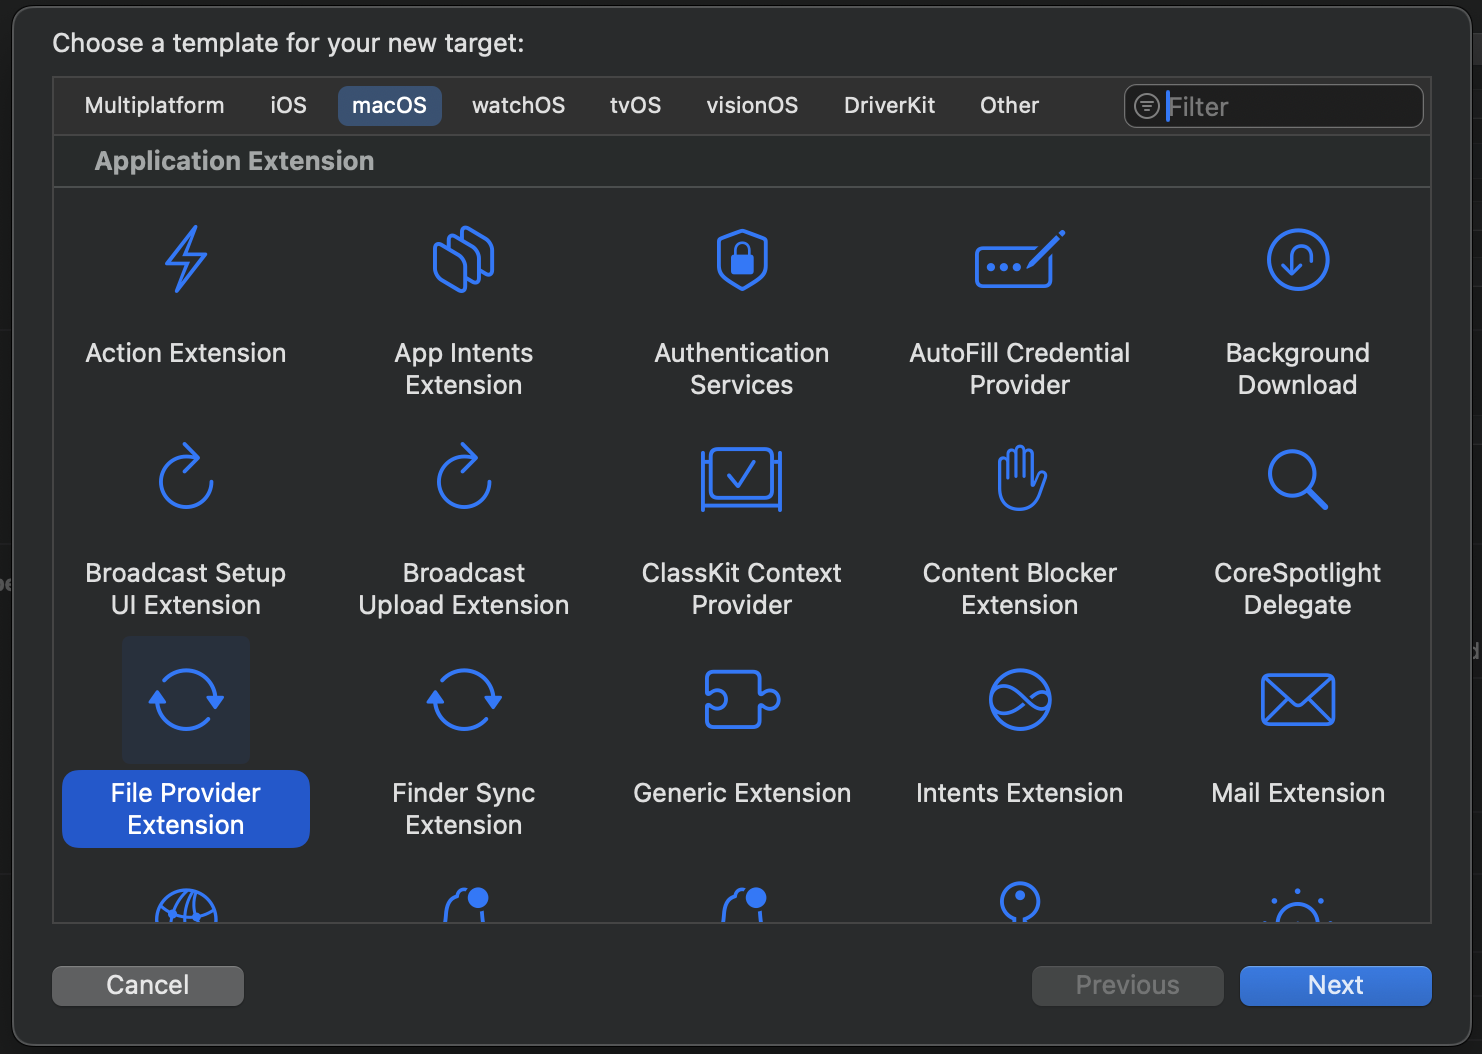Viewport: 1482px width, 1054px height.
Task: Pick the AutoFill Credential Provider icon
Action: point(1020,259)
